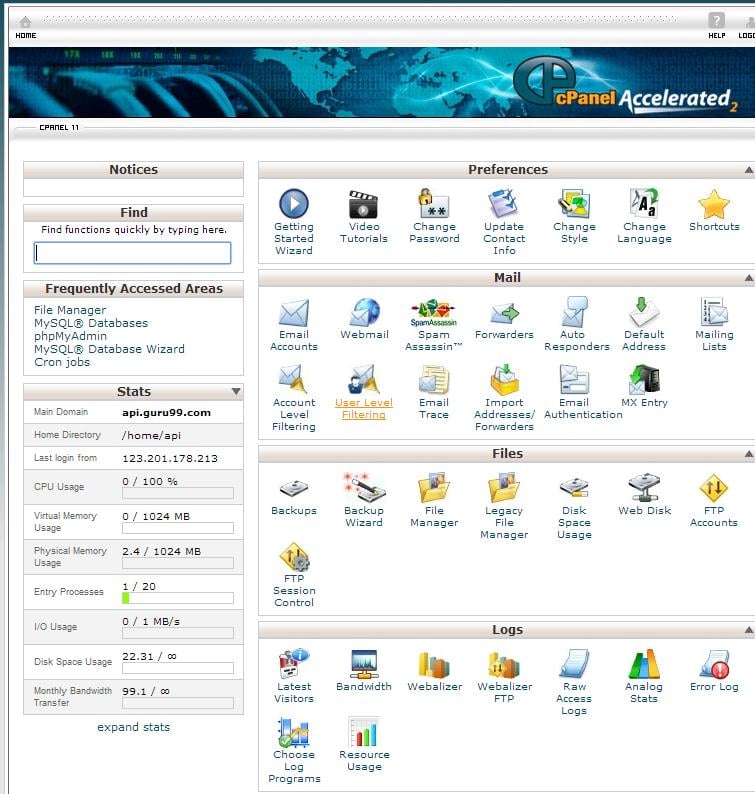Open the Resource Usage icon

coord(364,733)
